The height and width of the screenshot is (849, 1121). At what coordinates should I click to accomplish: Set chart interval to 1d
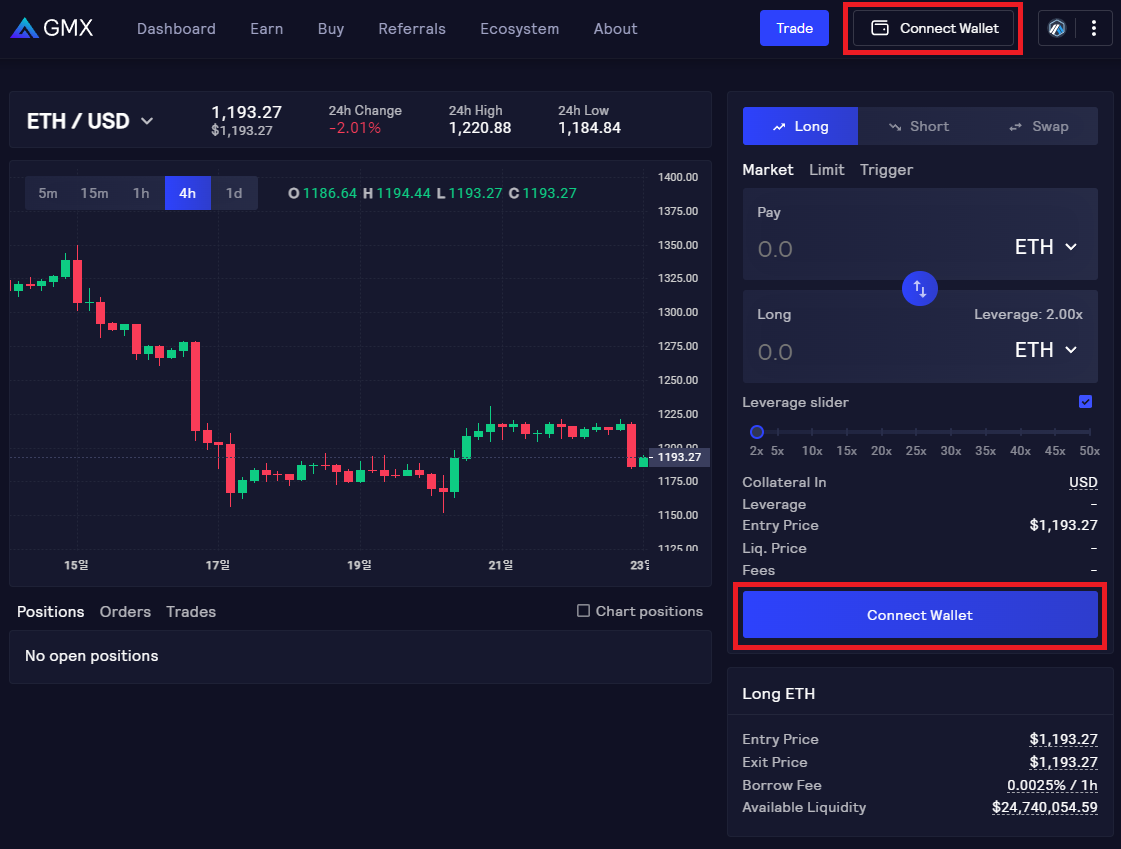point(234,193)
